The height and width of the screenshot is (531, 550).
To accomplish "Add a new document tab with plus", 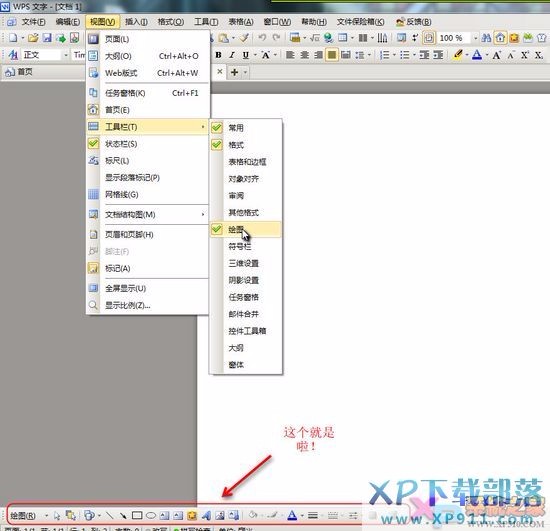I will 234,72.
